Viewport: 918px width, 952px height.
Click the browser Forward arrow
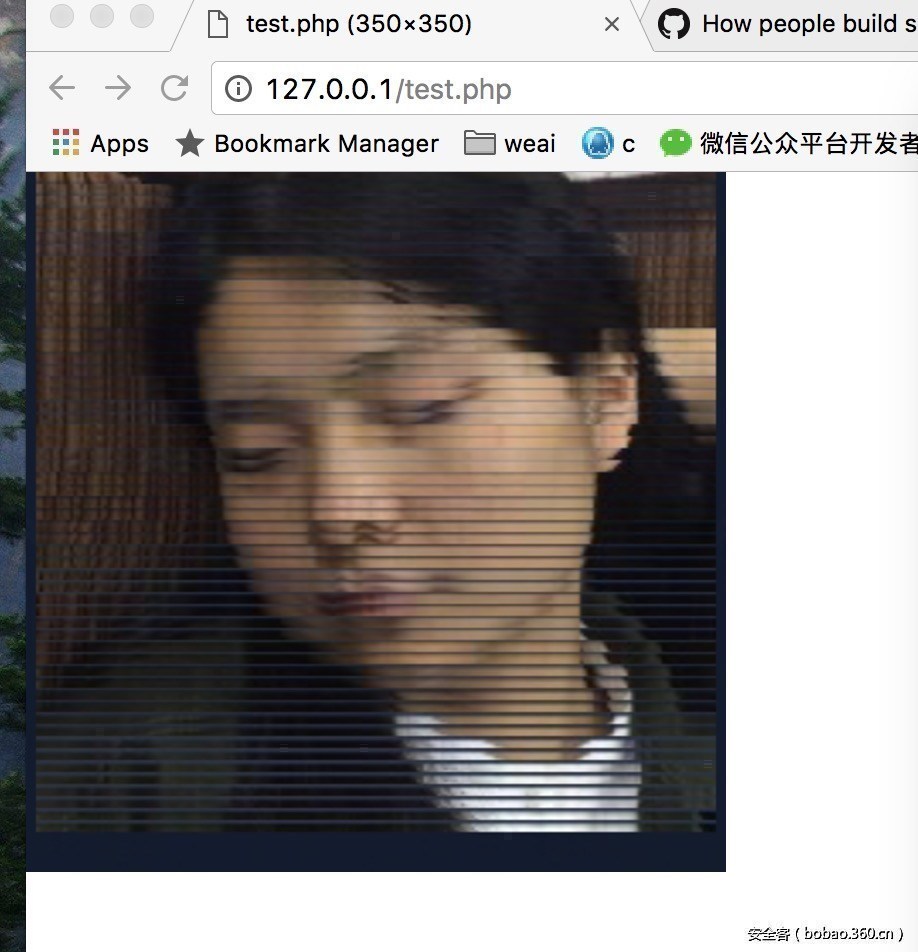(x=118, y=88)
